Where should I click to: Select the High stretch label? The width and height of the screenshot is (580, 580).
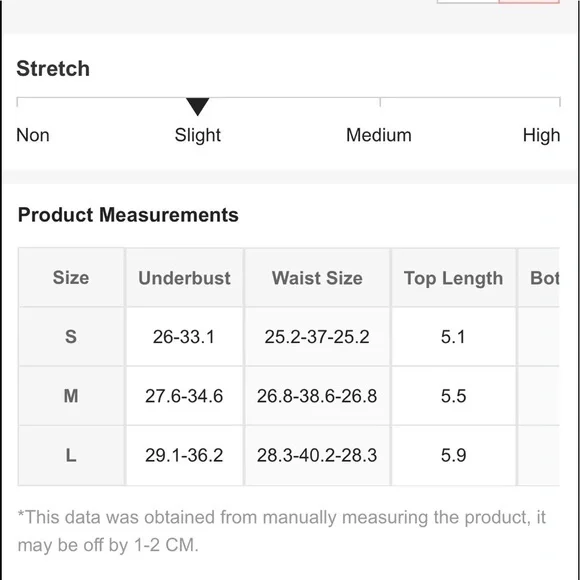click(x=541, y=135)
